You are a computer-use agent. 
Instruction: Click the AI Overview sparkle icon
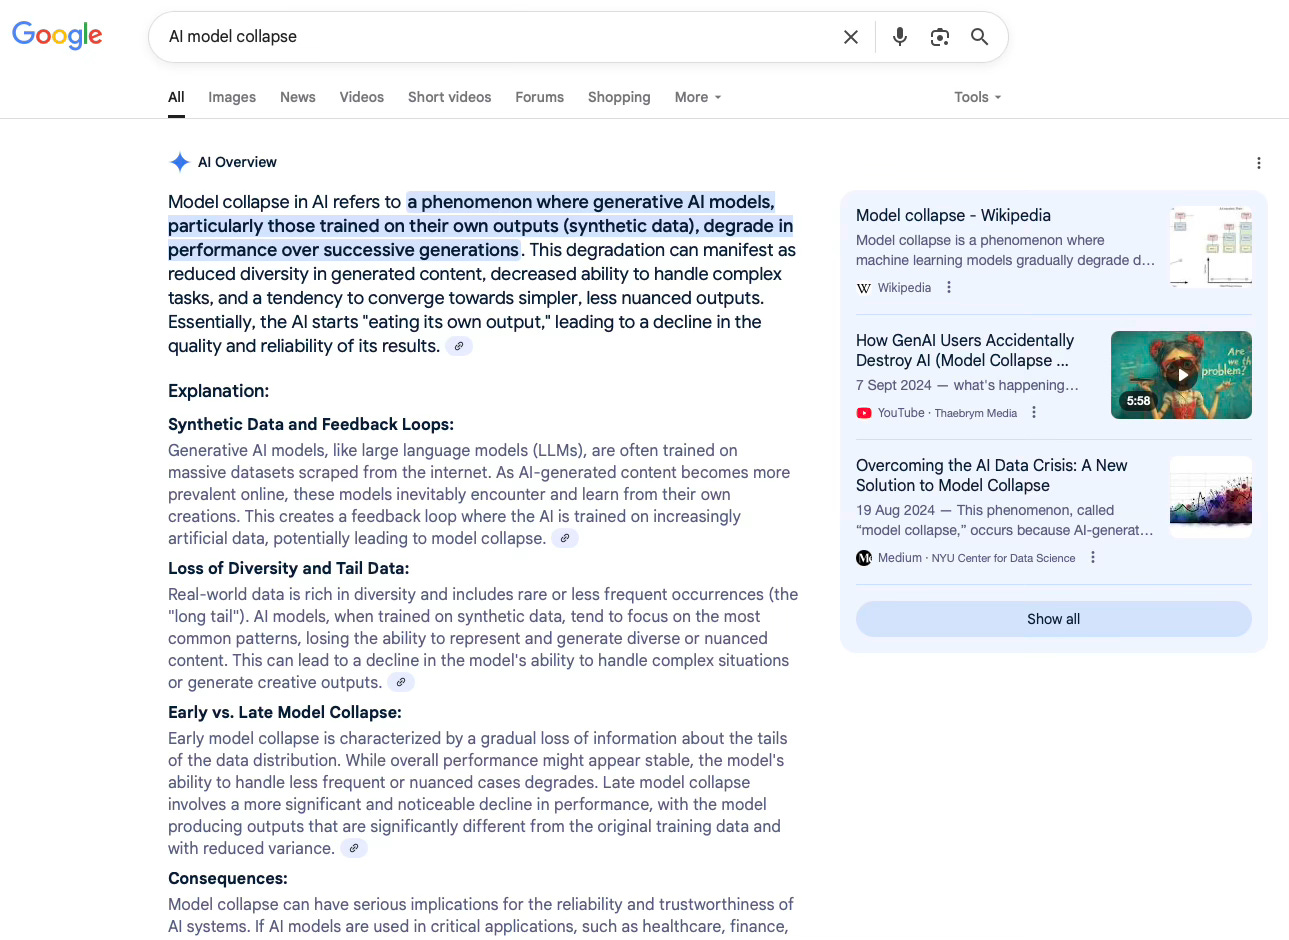180,162
